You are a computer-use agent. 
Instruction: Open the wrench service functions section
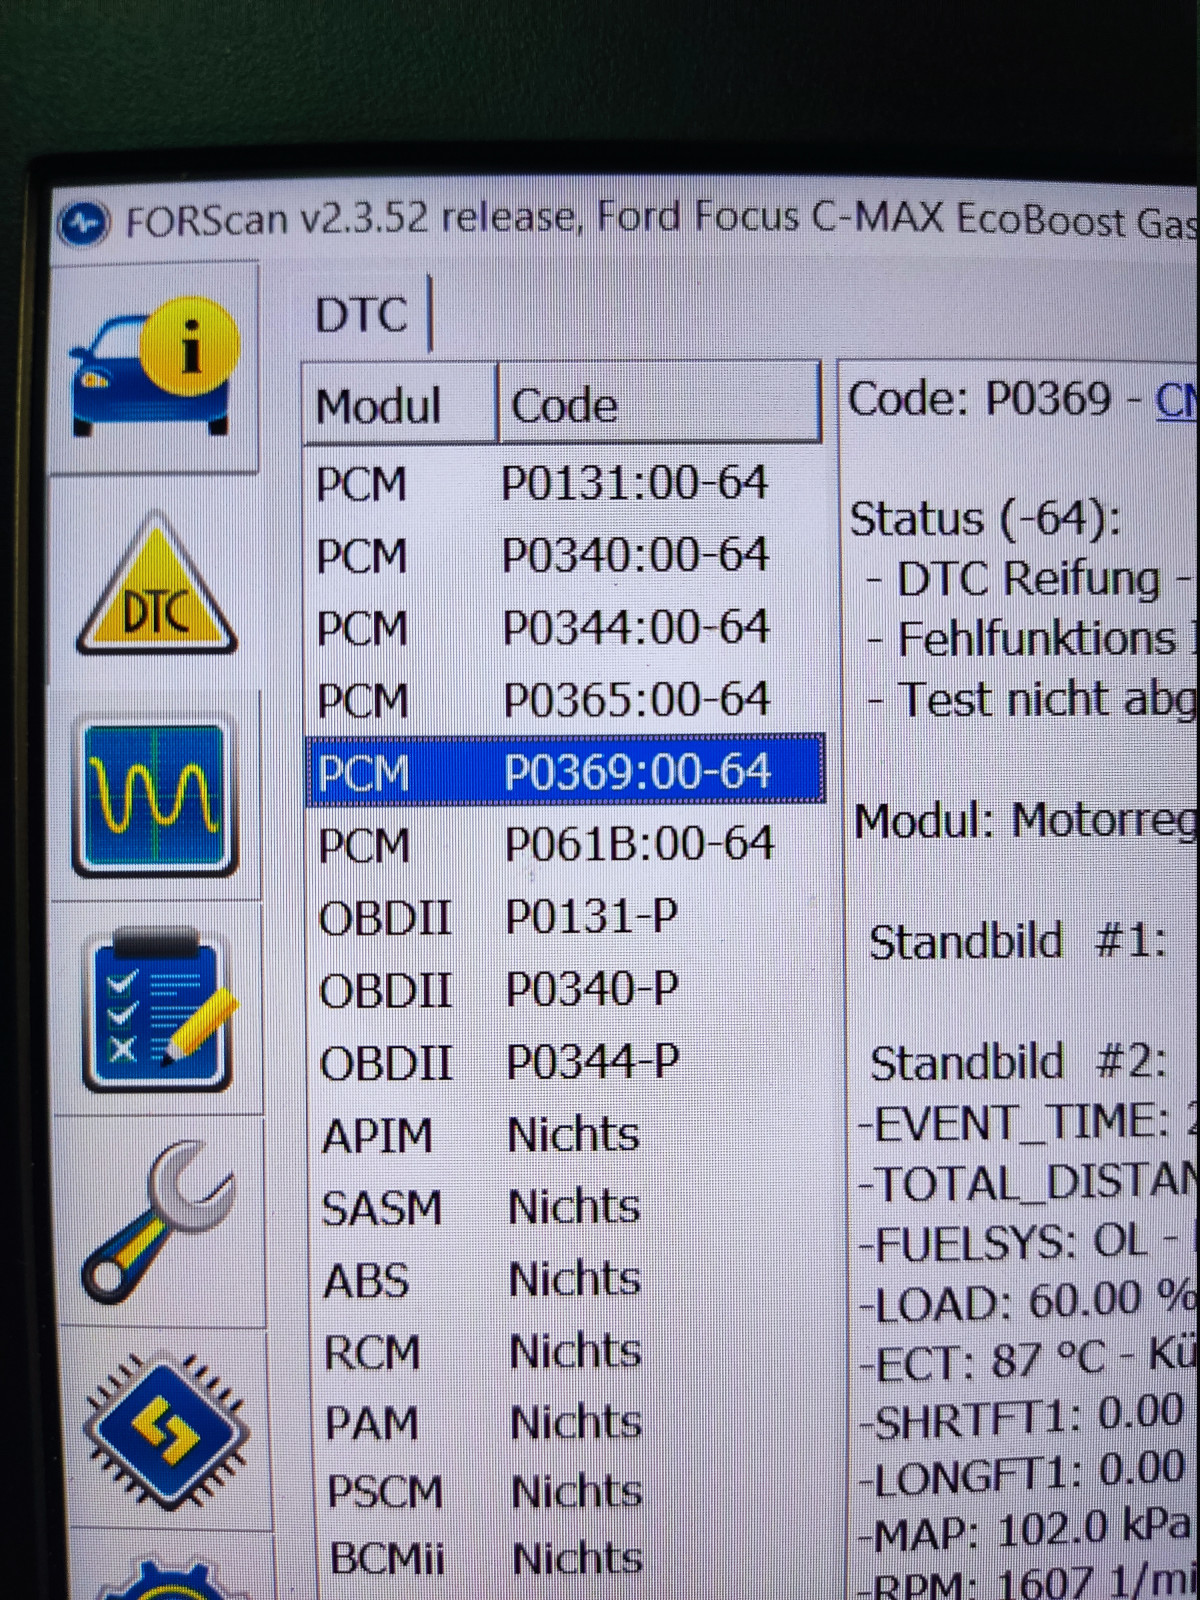tap(160, 1222)
